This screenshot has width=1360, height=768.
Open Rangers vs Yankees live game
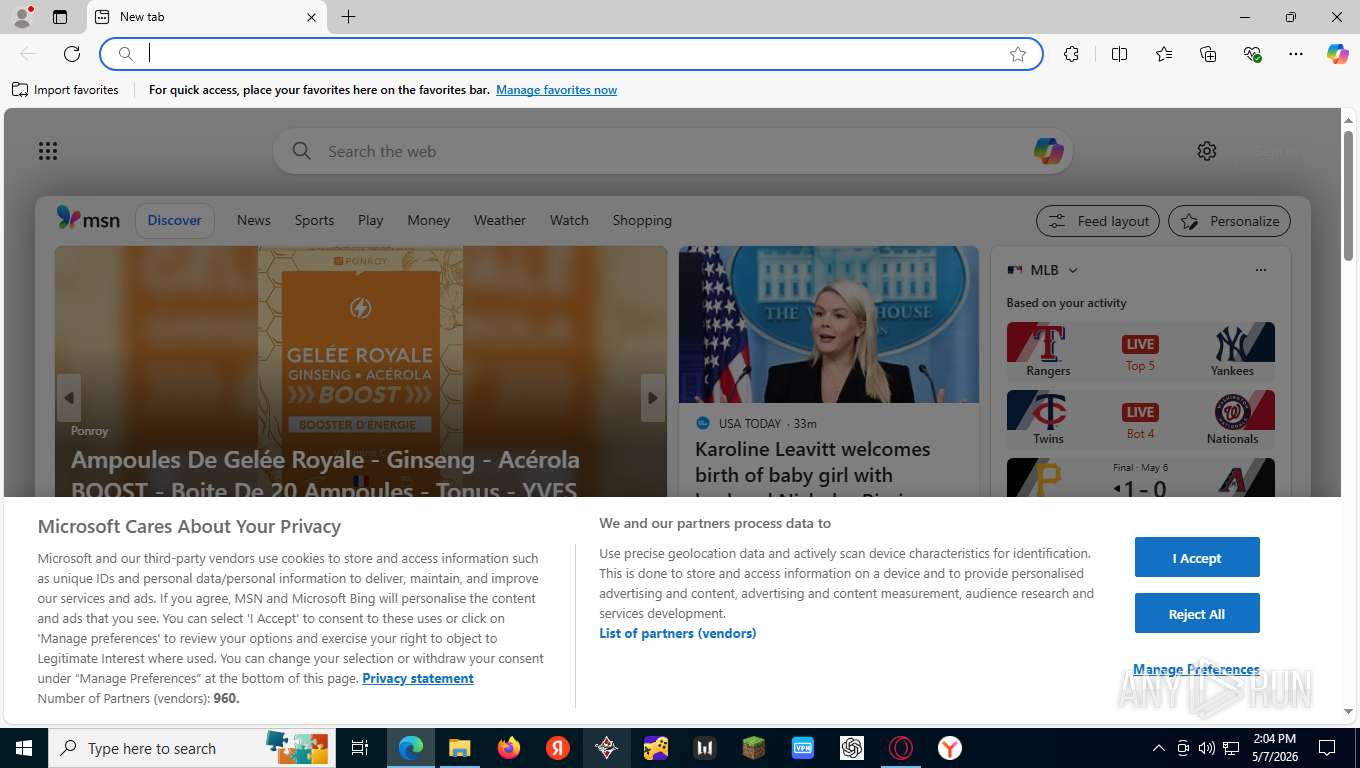tap(1140, 350)
